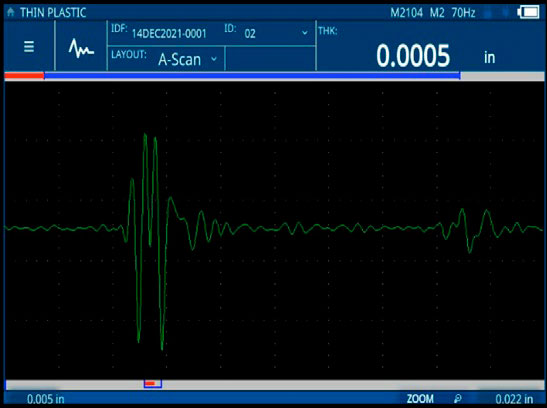Tap the THIN PLASTIC setup title
This screenshot has width=547, height=408.
coord(53,13)
